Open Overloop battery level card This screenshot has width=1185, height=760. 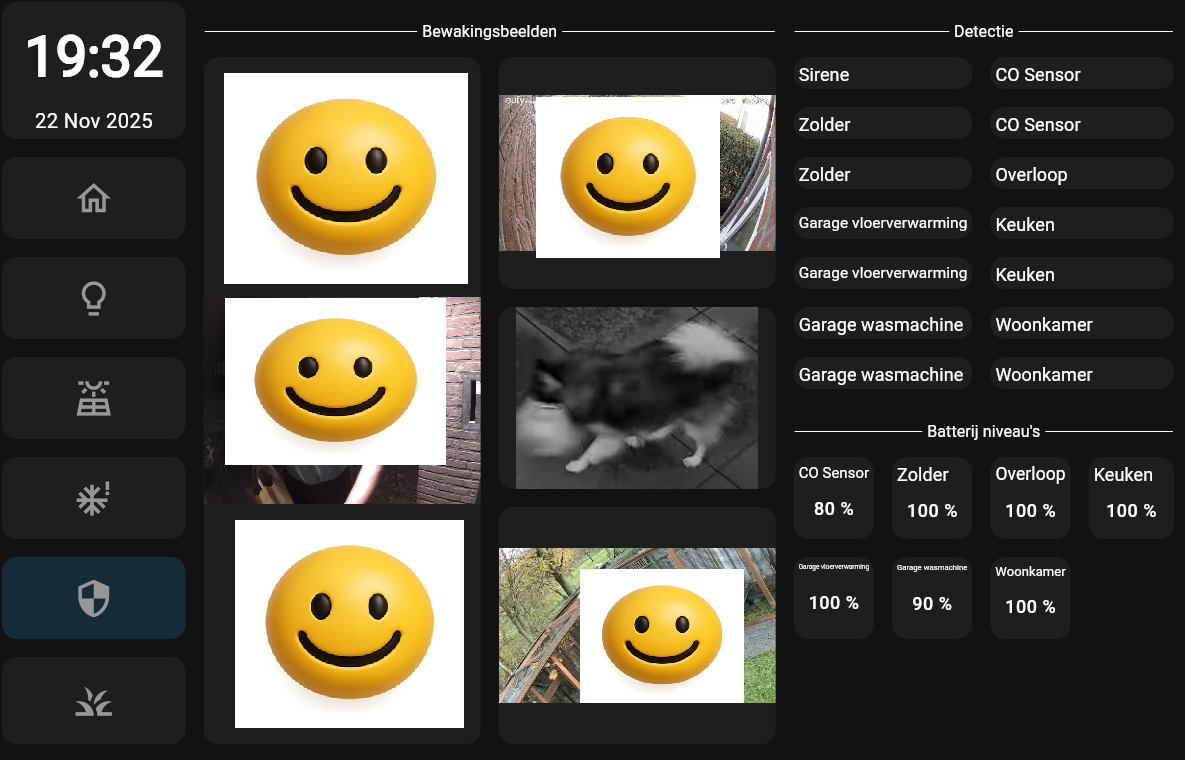[1030, 497]
